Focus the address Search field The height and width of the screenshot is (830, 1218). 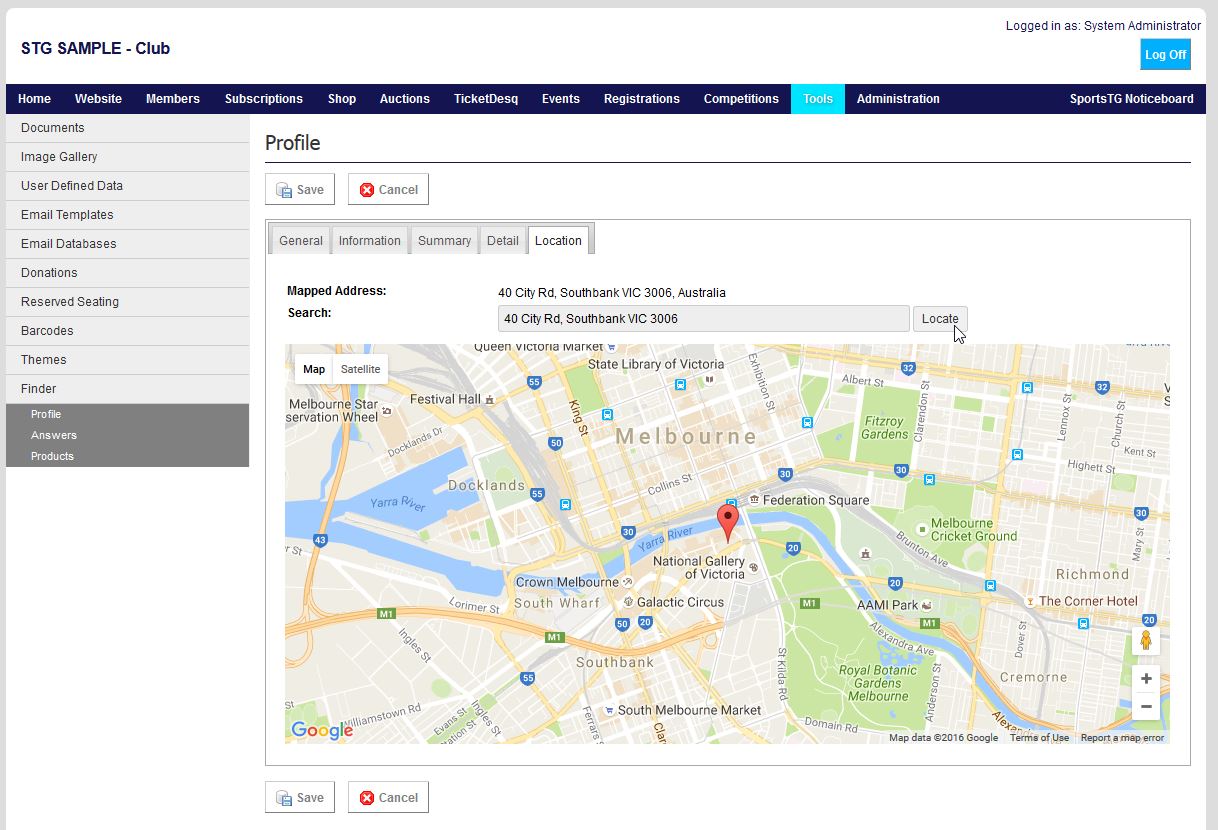point(704,319)
